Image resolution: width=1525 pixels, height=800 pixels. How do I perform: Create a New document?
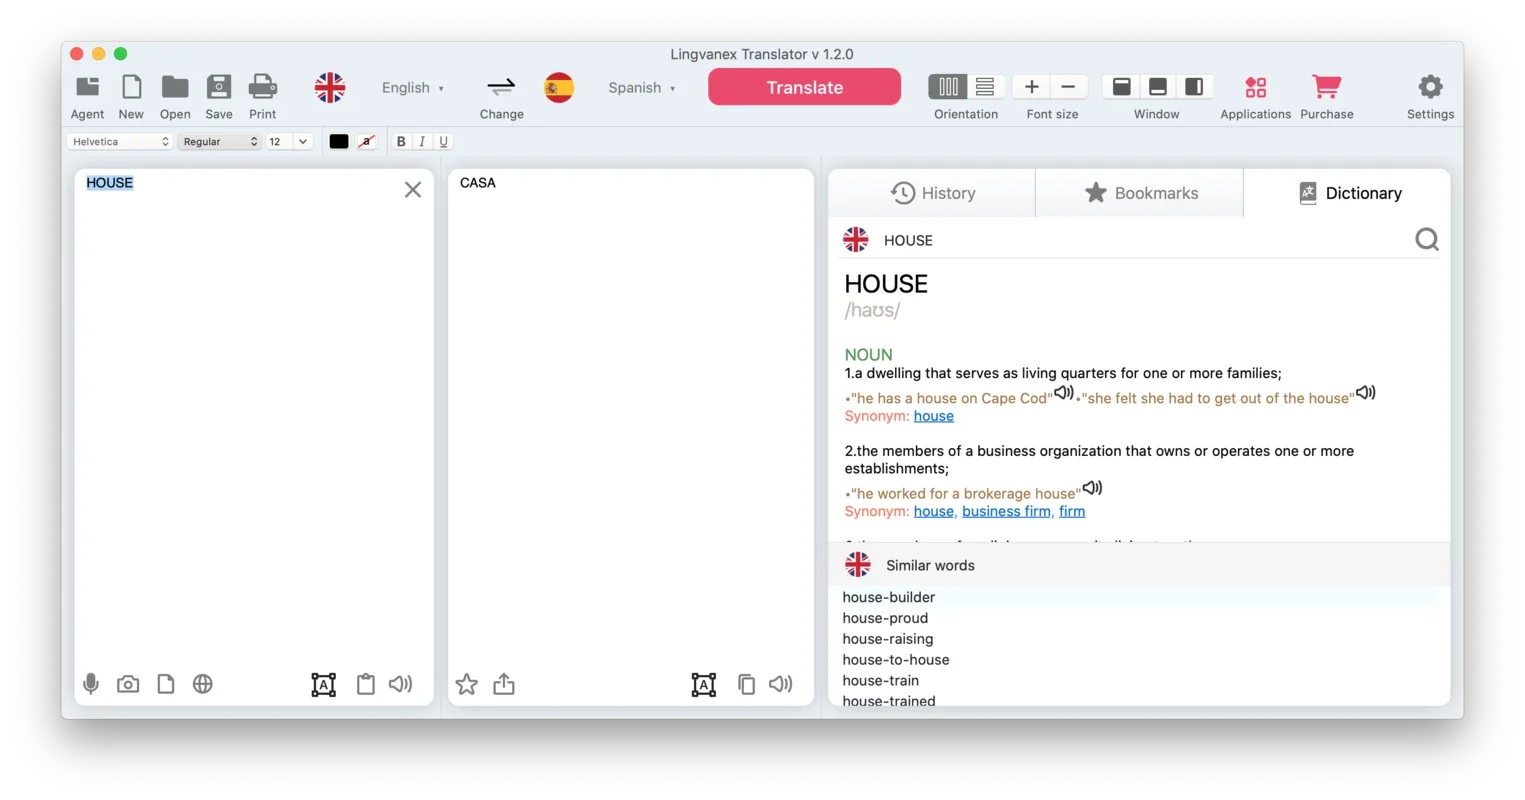tap(131, 87)
